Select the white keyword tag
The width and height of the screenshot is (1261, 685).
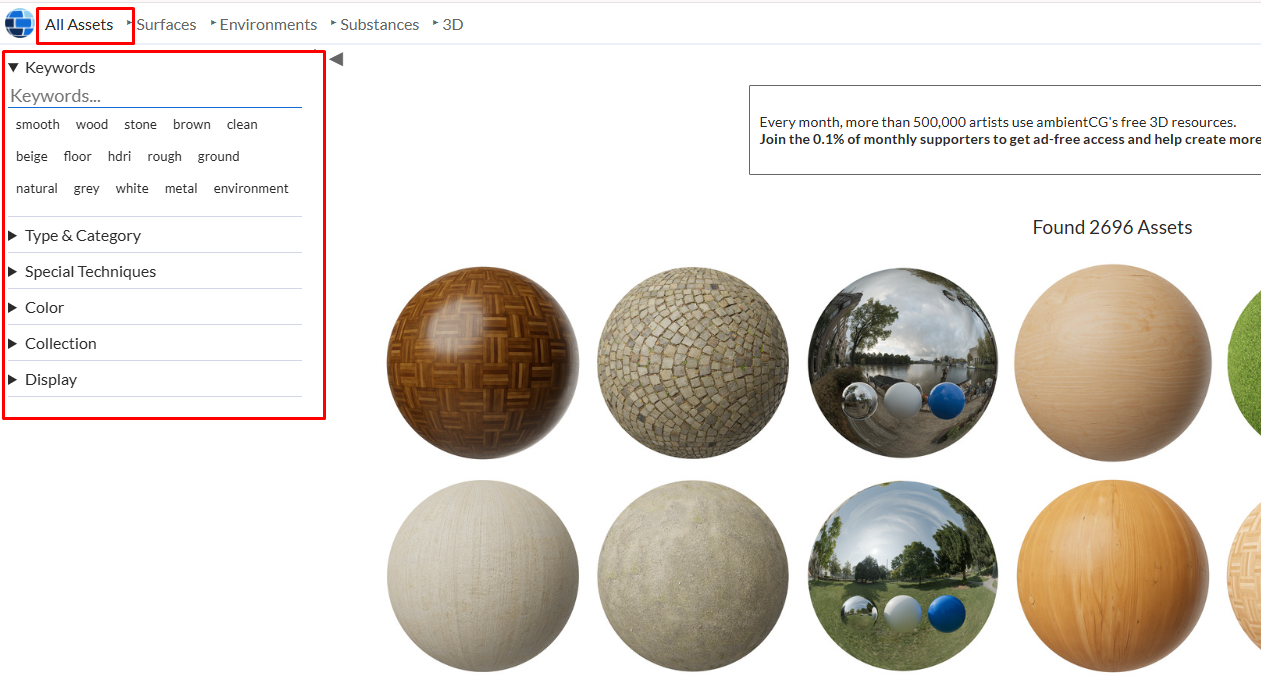click(x=132, y=188)
